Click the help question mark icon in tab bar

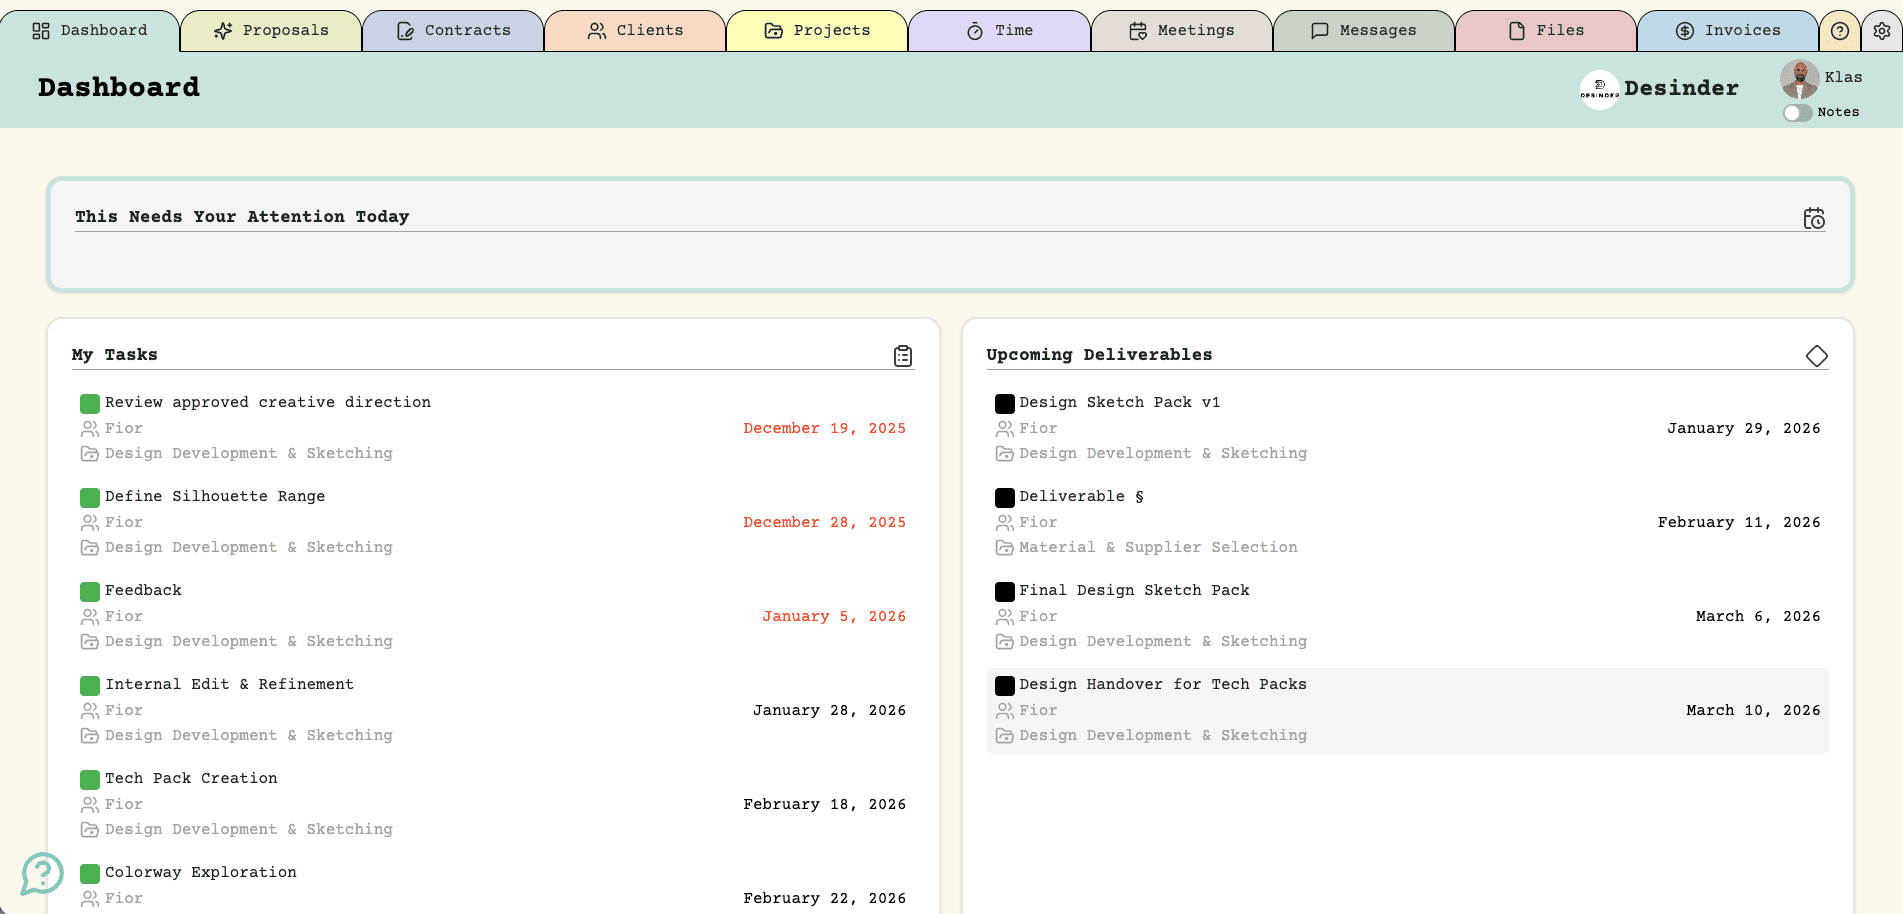(1840, 31)
